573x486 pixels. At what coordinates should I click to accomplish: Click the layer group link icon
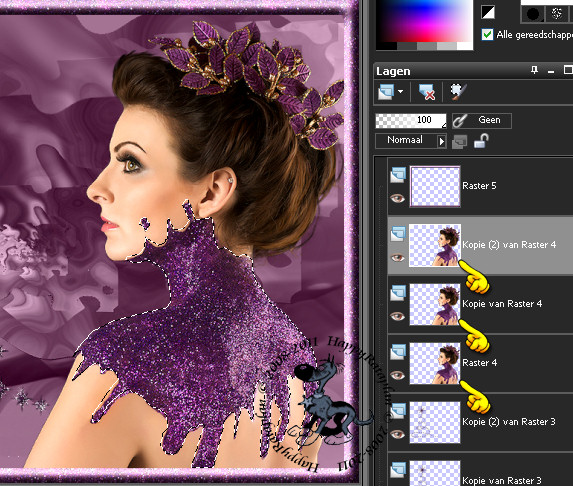coord(459,141)
